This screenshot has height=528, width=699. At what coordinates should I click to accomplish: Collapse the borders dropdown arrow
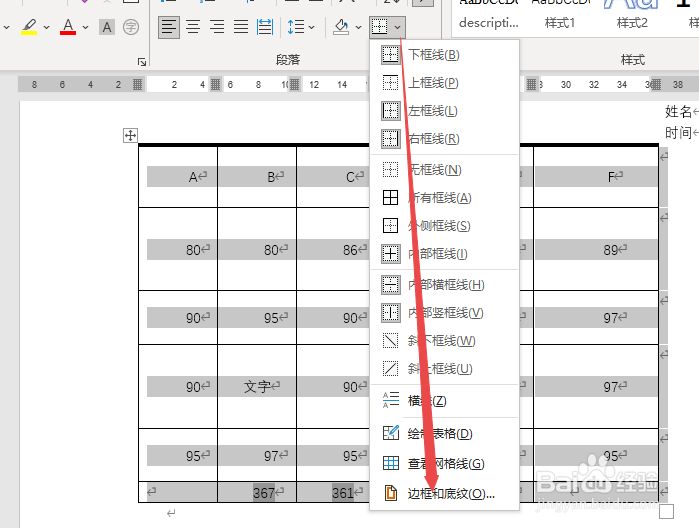click(398, 27)
